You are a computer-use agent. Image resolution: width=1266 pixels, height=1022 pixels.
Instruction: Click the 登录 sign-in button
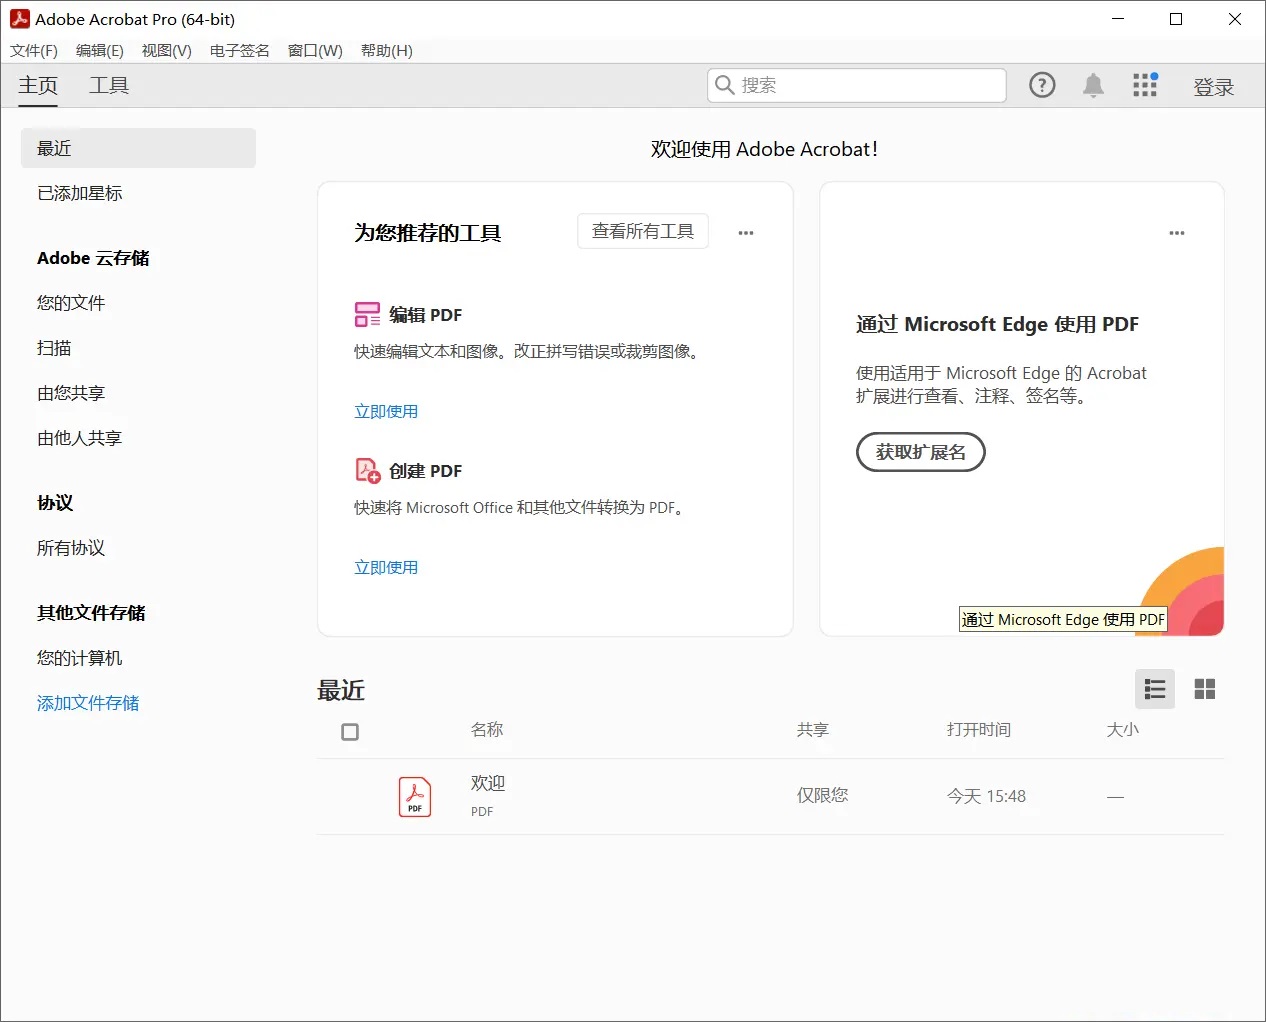pos(1214,87)
